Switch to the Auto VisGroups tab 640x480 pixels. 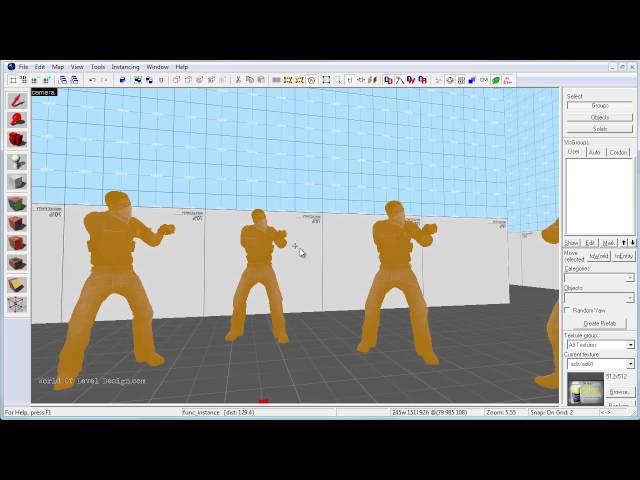(x=594, y=152)
